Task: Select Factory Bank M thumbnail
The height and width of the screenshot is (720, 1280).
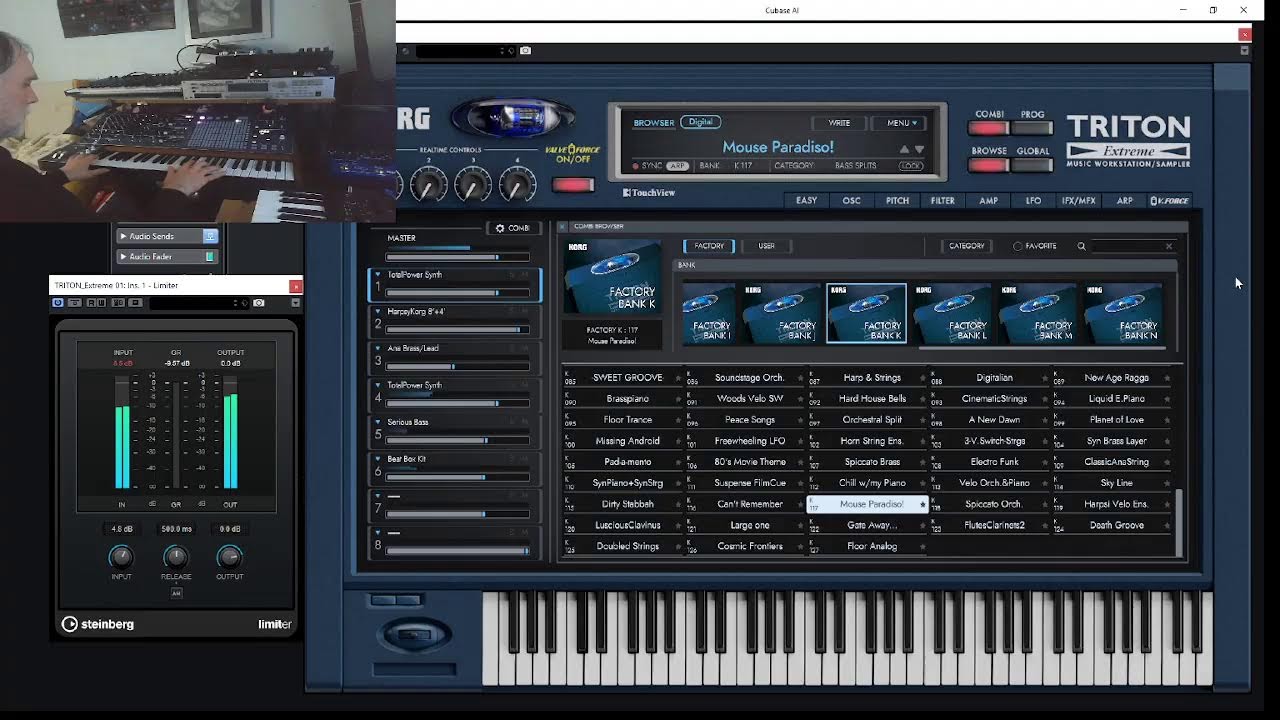Action: pos(1037,313)
